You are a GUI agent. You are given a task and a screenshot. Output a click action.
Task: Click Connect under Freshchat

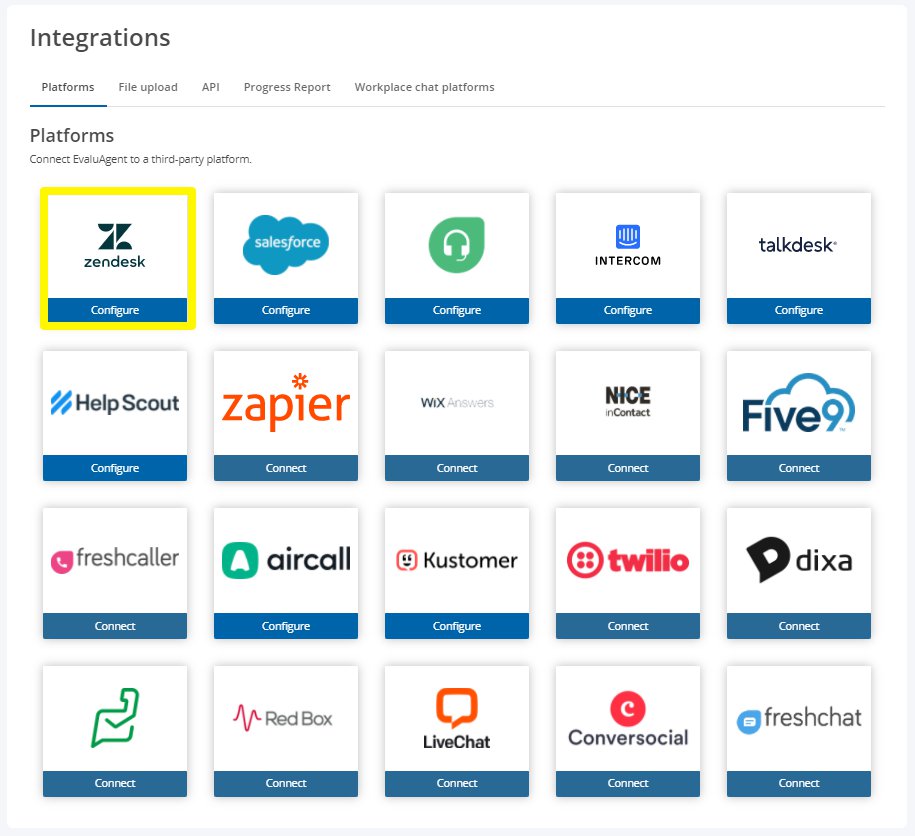click(798, 783)
